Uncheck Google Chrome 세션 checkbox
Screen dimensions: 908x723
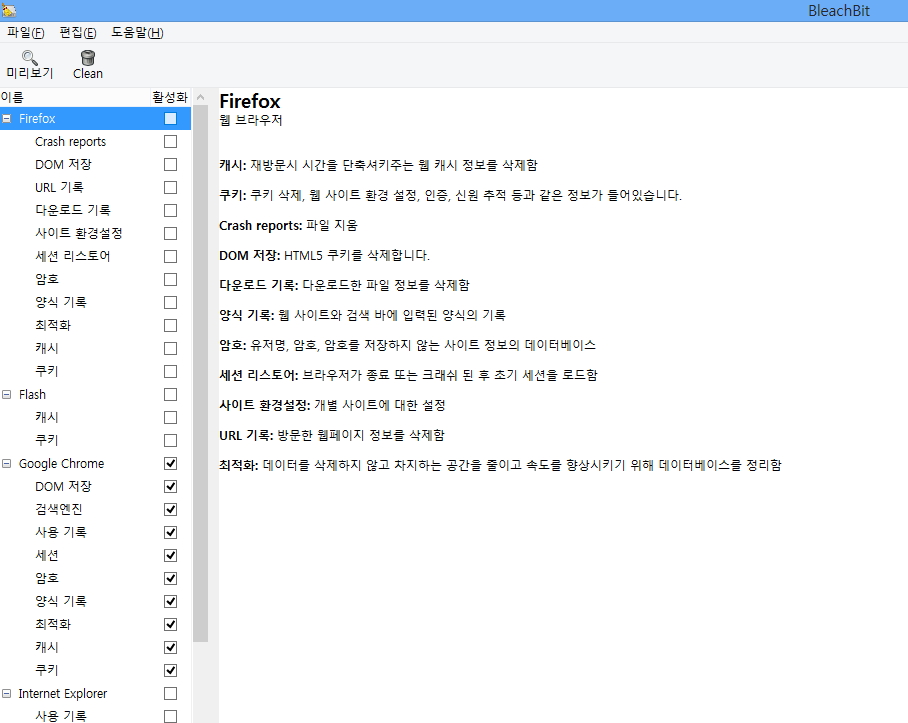coord(170,556)
